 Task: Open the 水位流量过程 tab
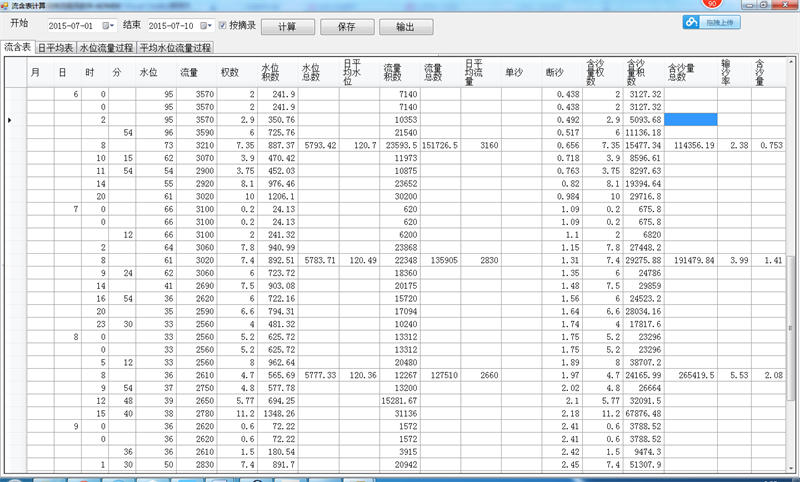coord(106,47)
